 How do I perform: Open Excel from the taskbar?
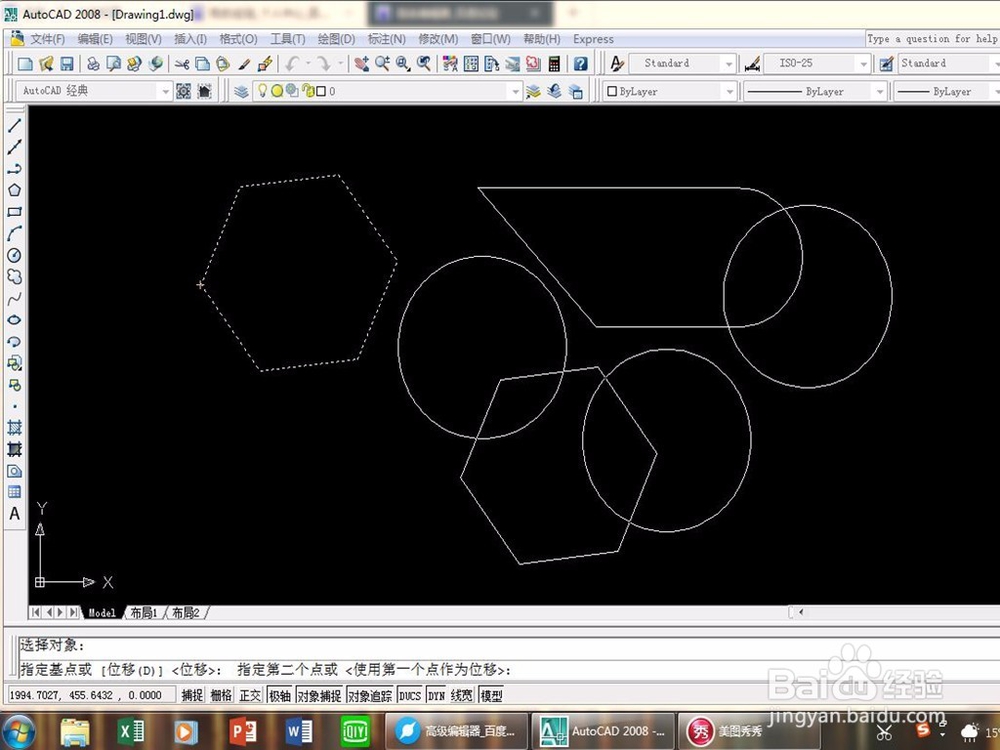click(131, 731)
